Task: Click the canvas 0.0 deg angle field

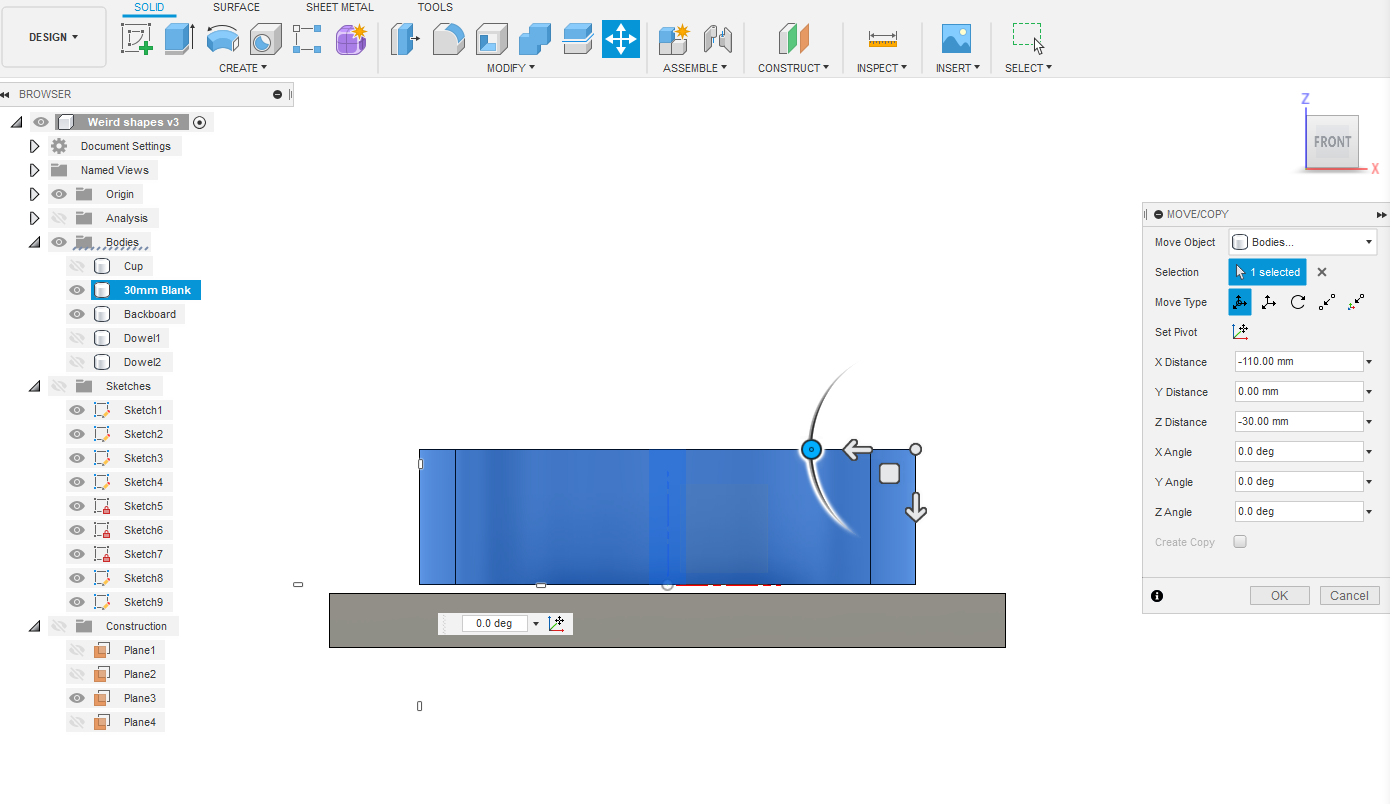Action: tap(495, 623)
